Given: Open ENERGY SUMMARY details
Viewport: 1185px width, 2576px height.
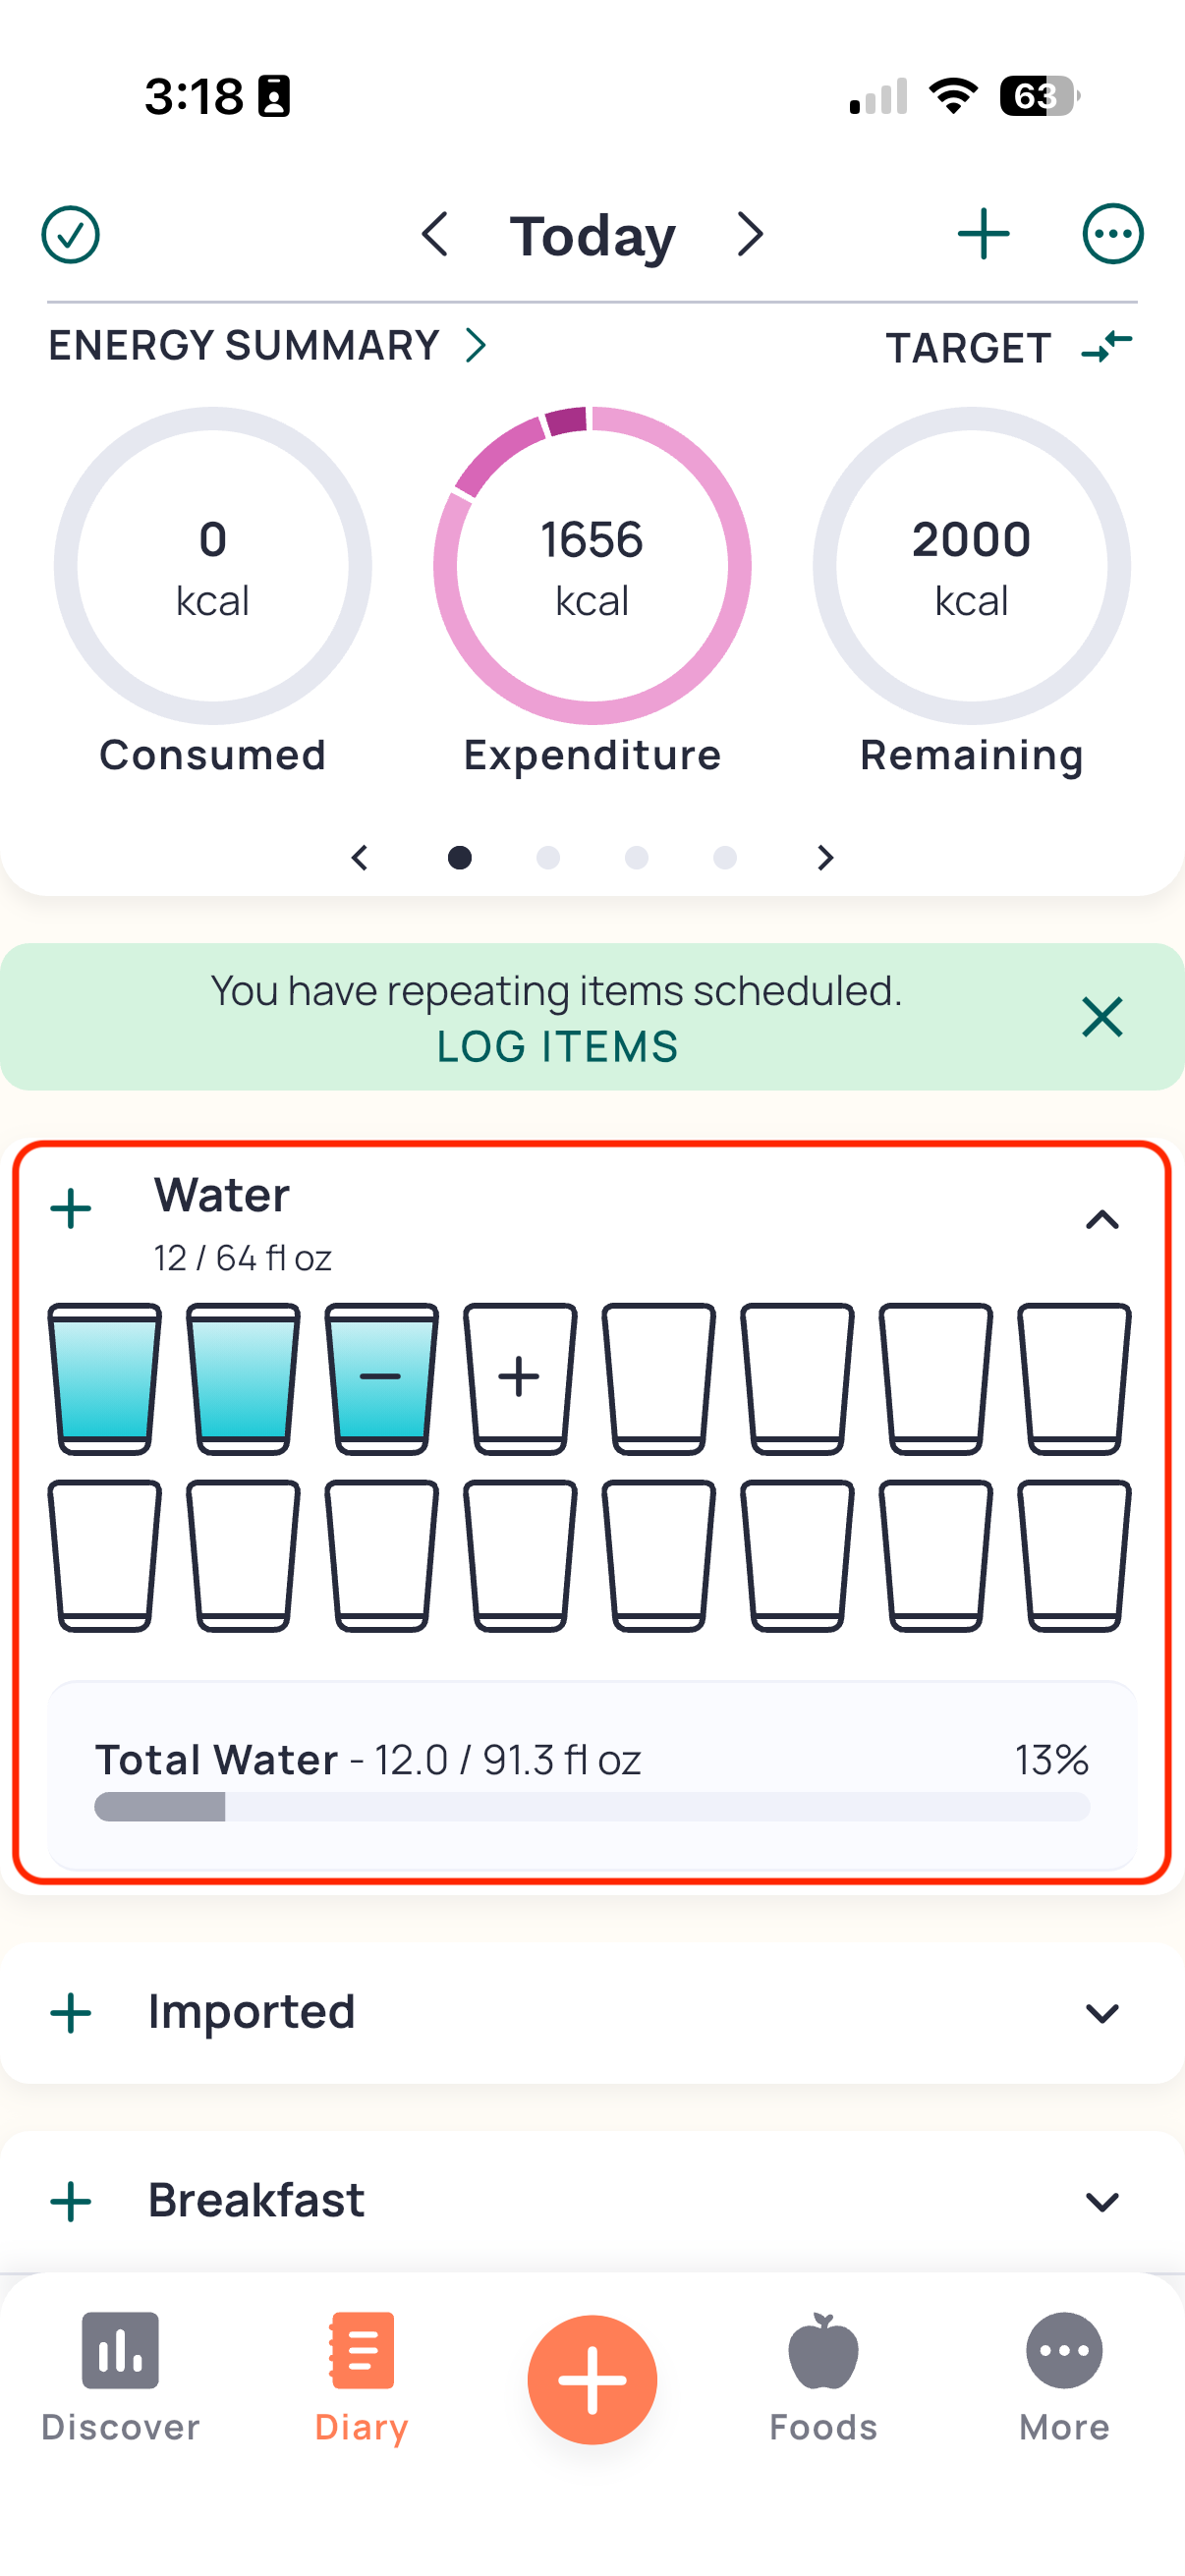Looking at the screenshot, I should 267,346.
